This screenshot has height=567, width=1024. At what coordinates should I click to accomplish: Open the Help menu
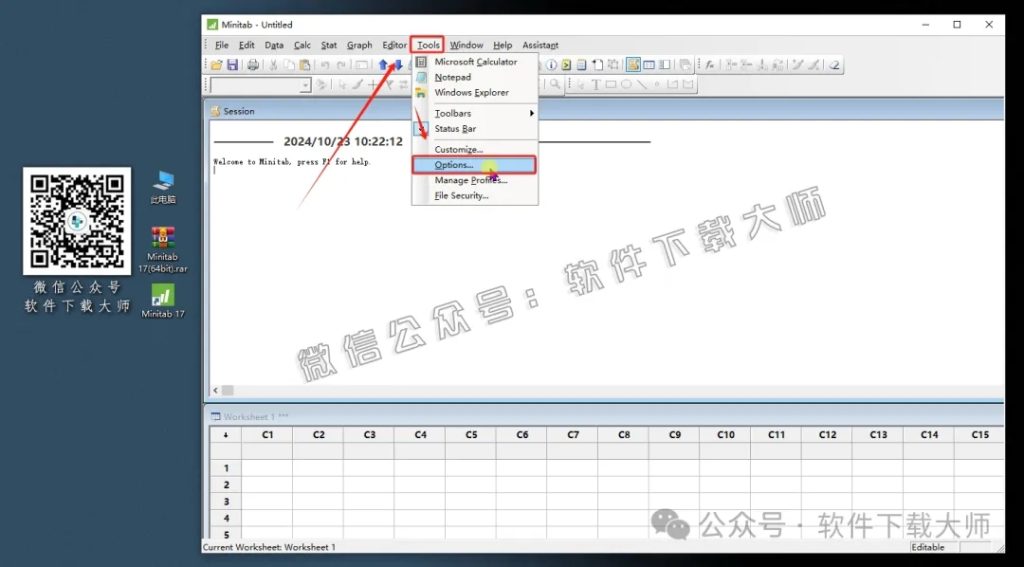[502, 45]
